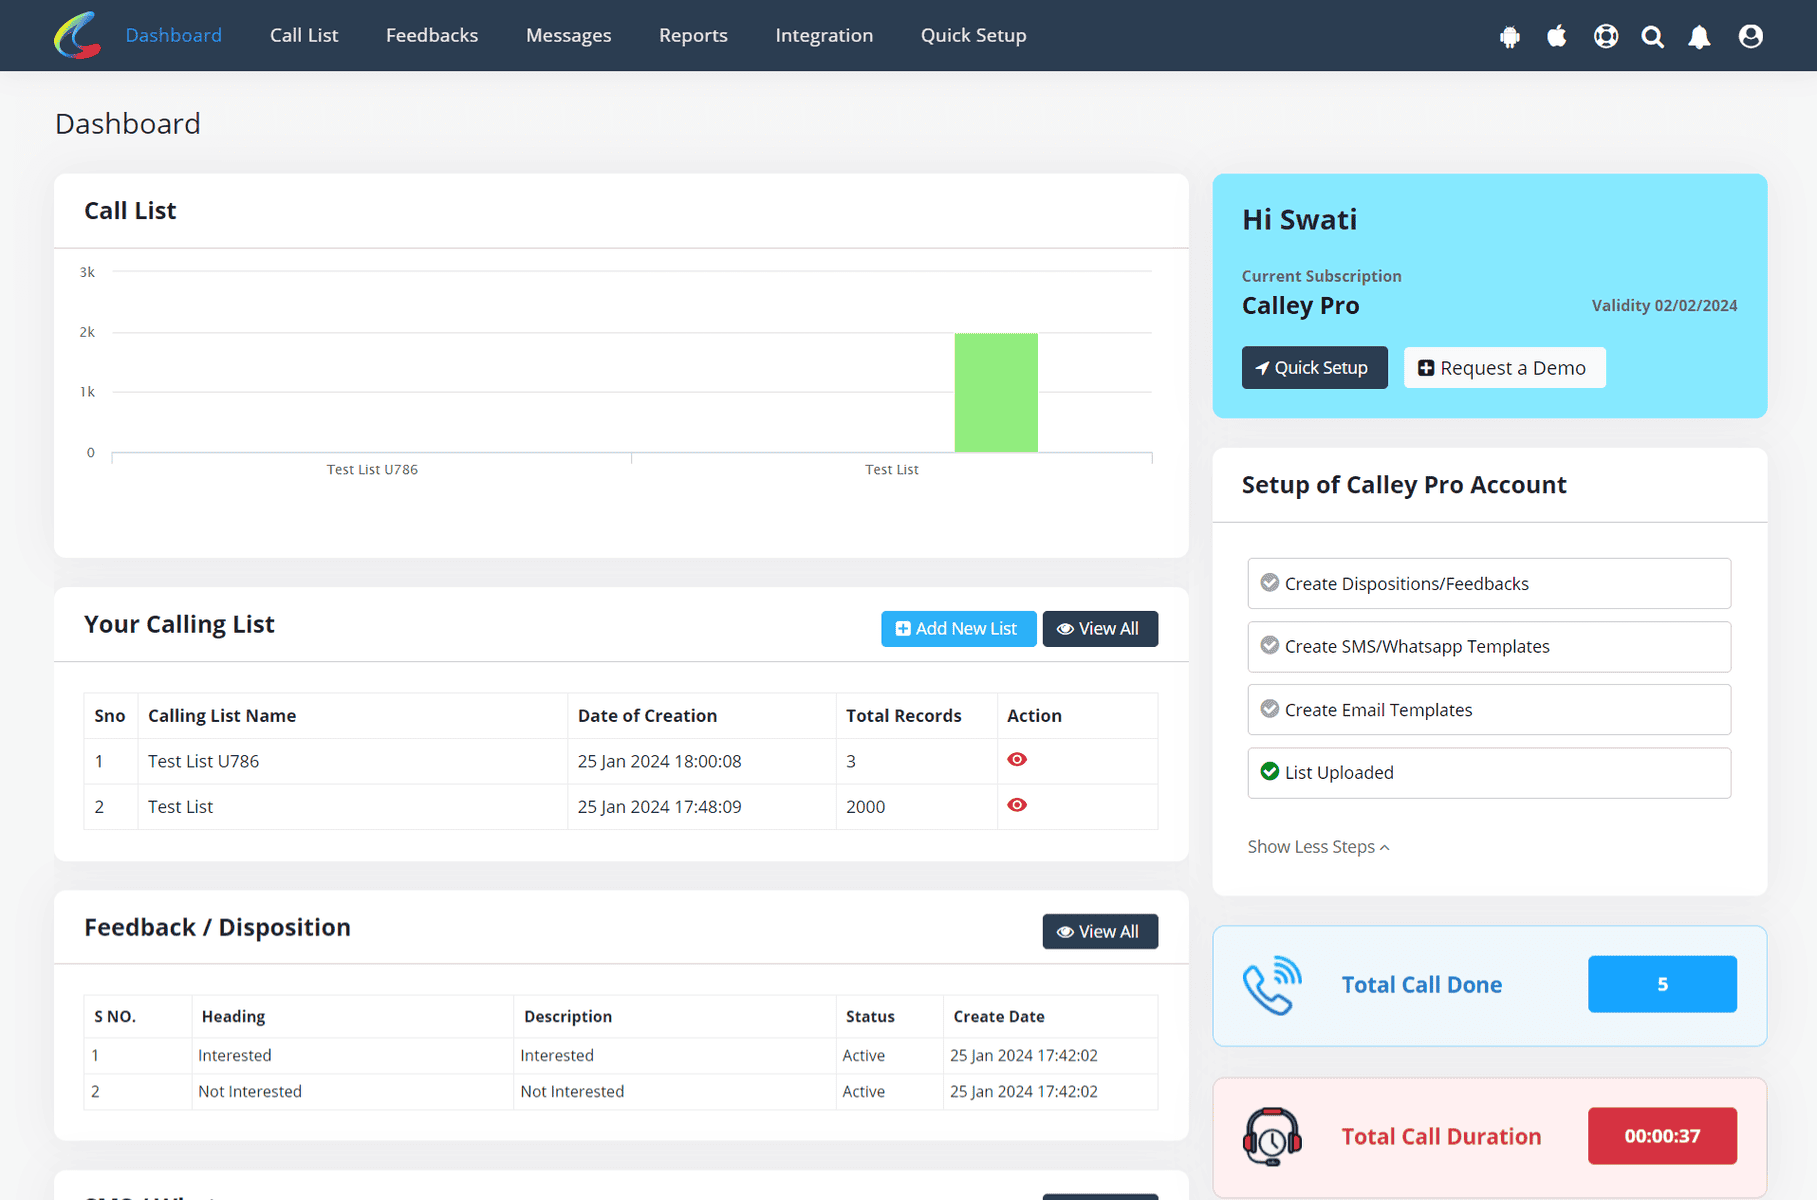View Test List records via eye icon
This screenshot has width=1817, height=1200.
(x=1017, y=805)
